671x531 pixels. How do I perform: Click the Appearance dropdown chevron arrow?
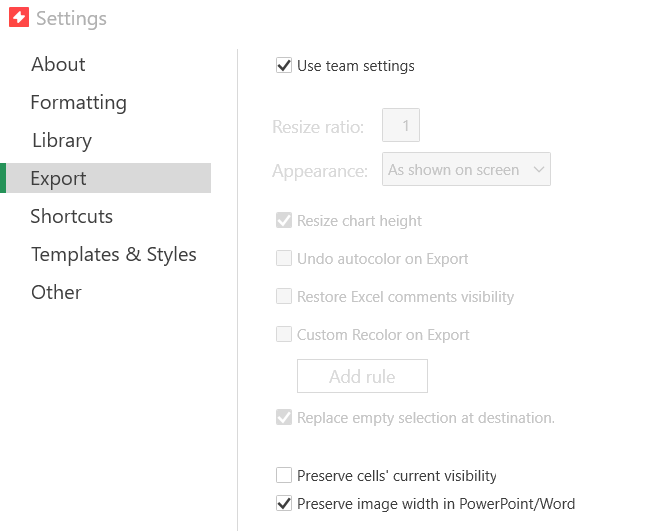point(539,169)
